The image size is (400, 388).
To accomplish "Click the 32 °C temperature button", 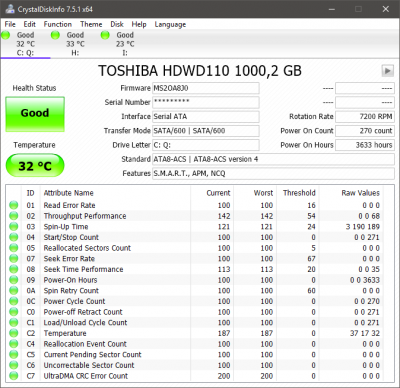I will [35, 166].
